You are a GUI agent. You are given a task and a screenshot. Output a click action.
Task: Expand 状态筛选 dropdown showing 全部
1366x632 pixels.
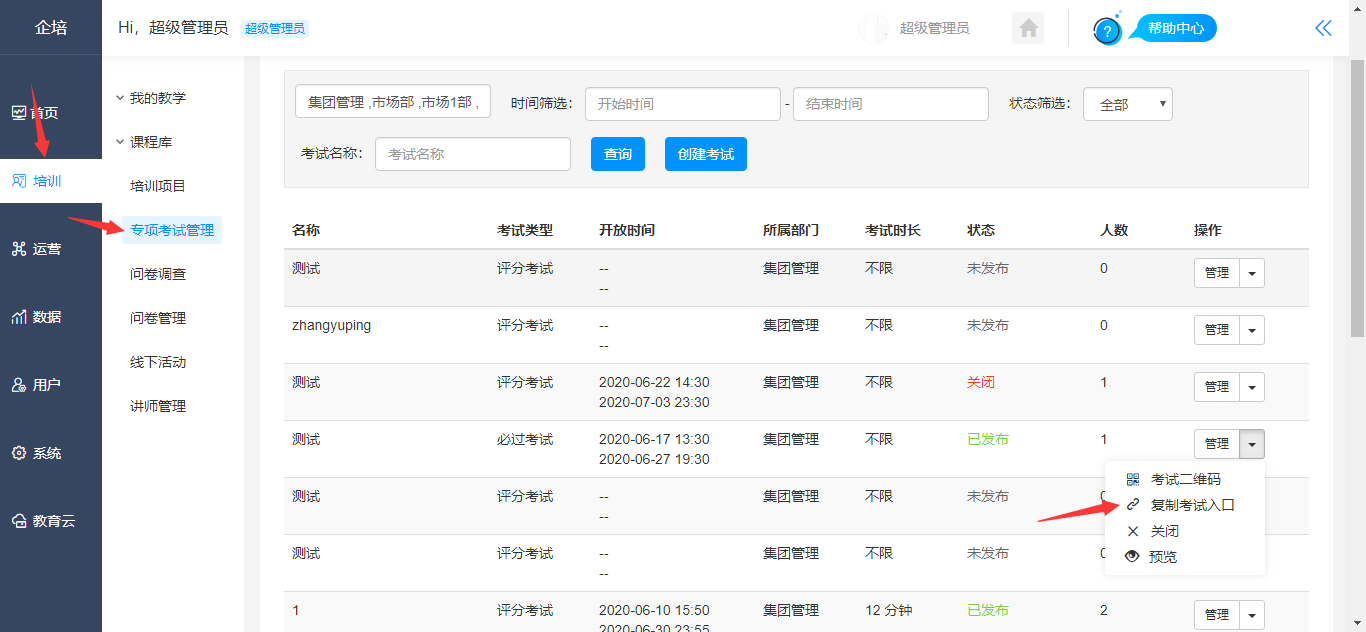pyautogui.click(x=1127, y=104)
